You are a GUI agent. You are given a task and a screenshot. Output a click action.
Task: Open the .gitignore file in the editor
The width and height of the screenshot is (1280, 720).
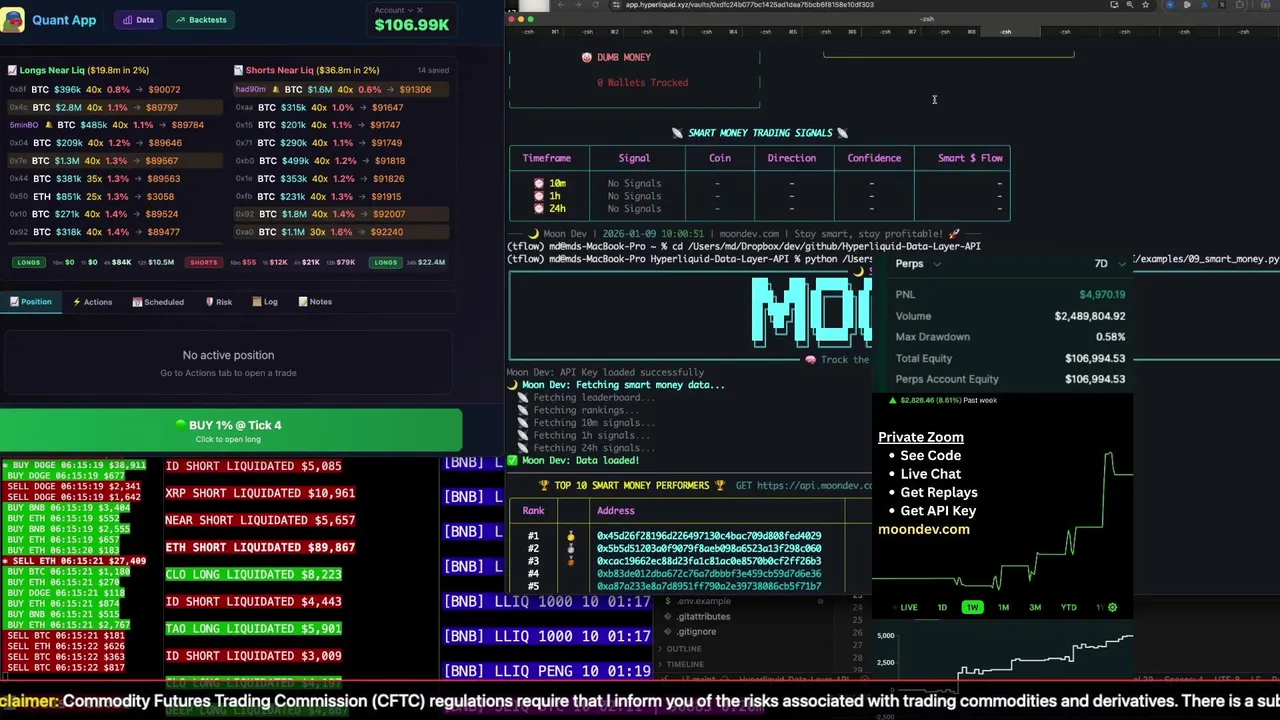[x=696, y=631]
